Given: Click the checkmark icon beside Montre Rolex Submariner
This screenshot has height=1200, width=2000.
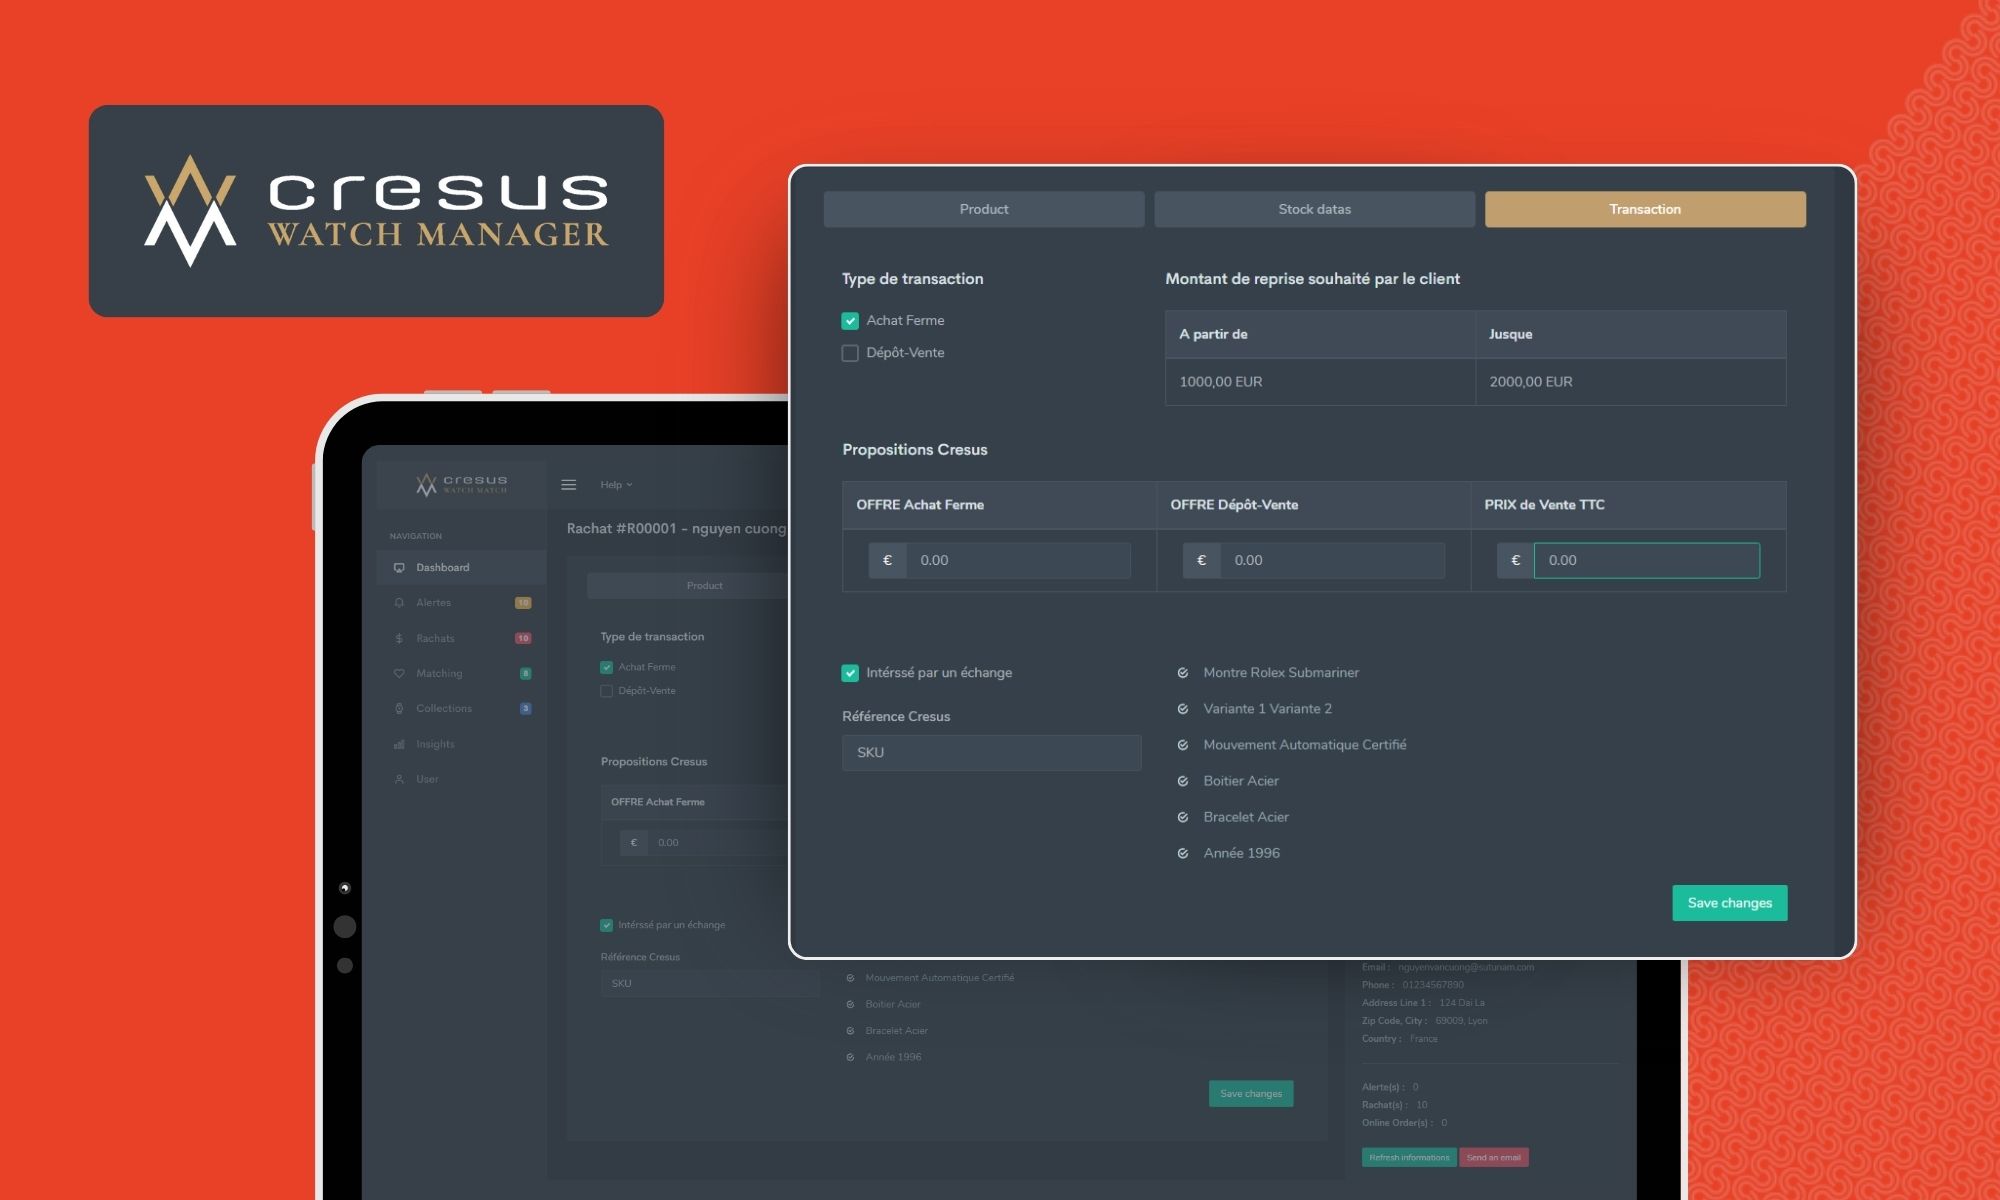Looking at the screenshot, I should 1184,673.
